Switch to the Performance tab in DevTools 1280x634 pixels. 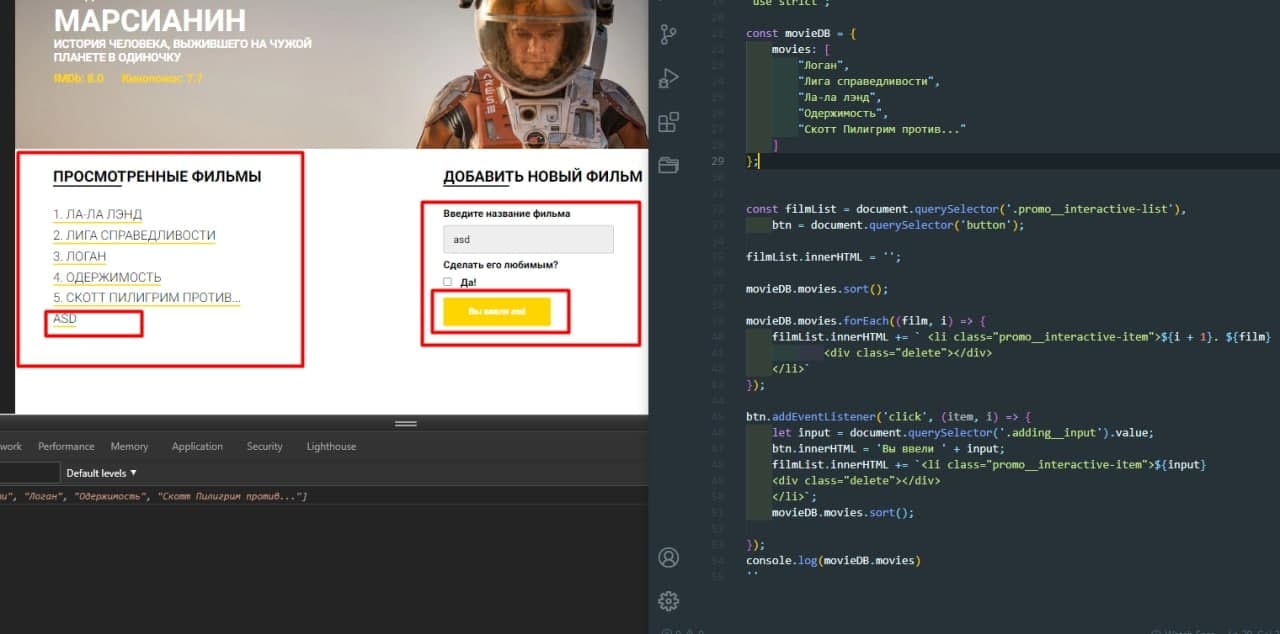[66, 446]
